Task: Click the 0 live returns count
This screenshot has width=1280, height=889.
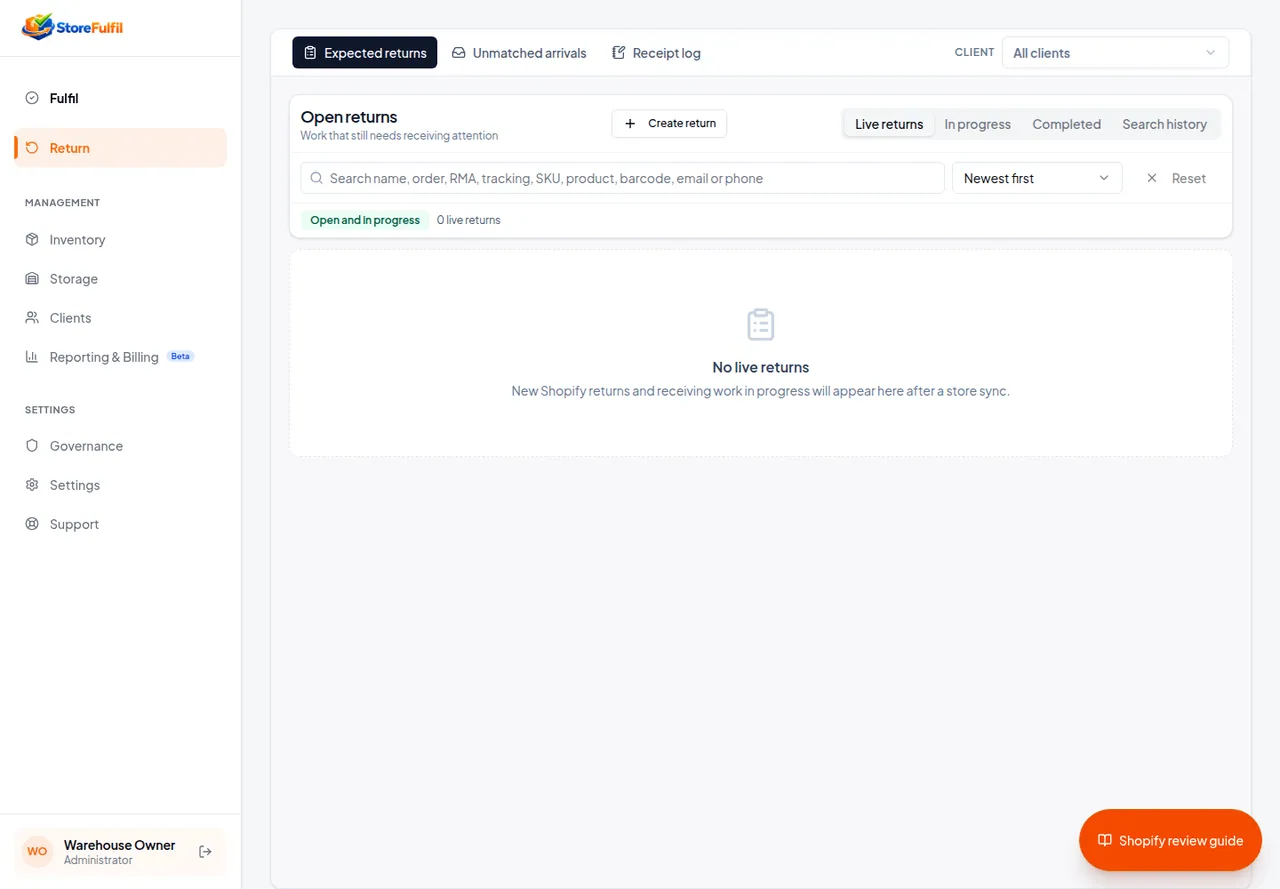Action: click(x=469, y=220)
